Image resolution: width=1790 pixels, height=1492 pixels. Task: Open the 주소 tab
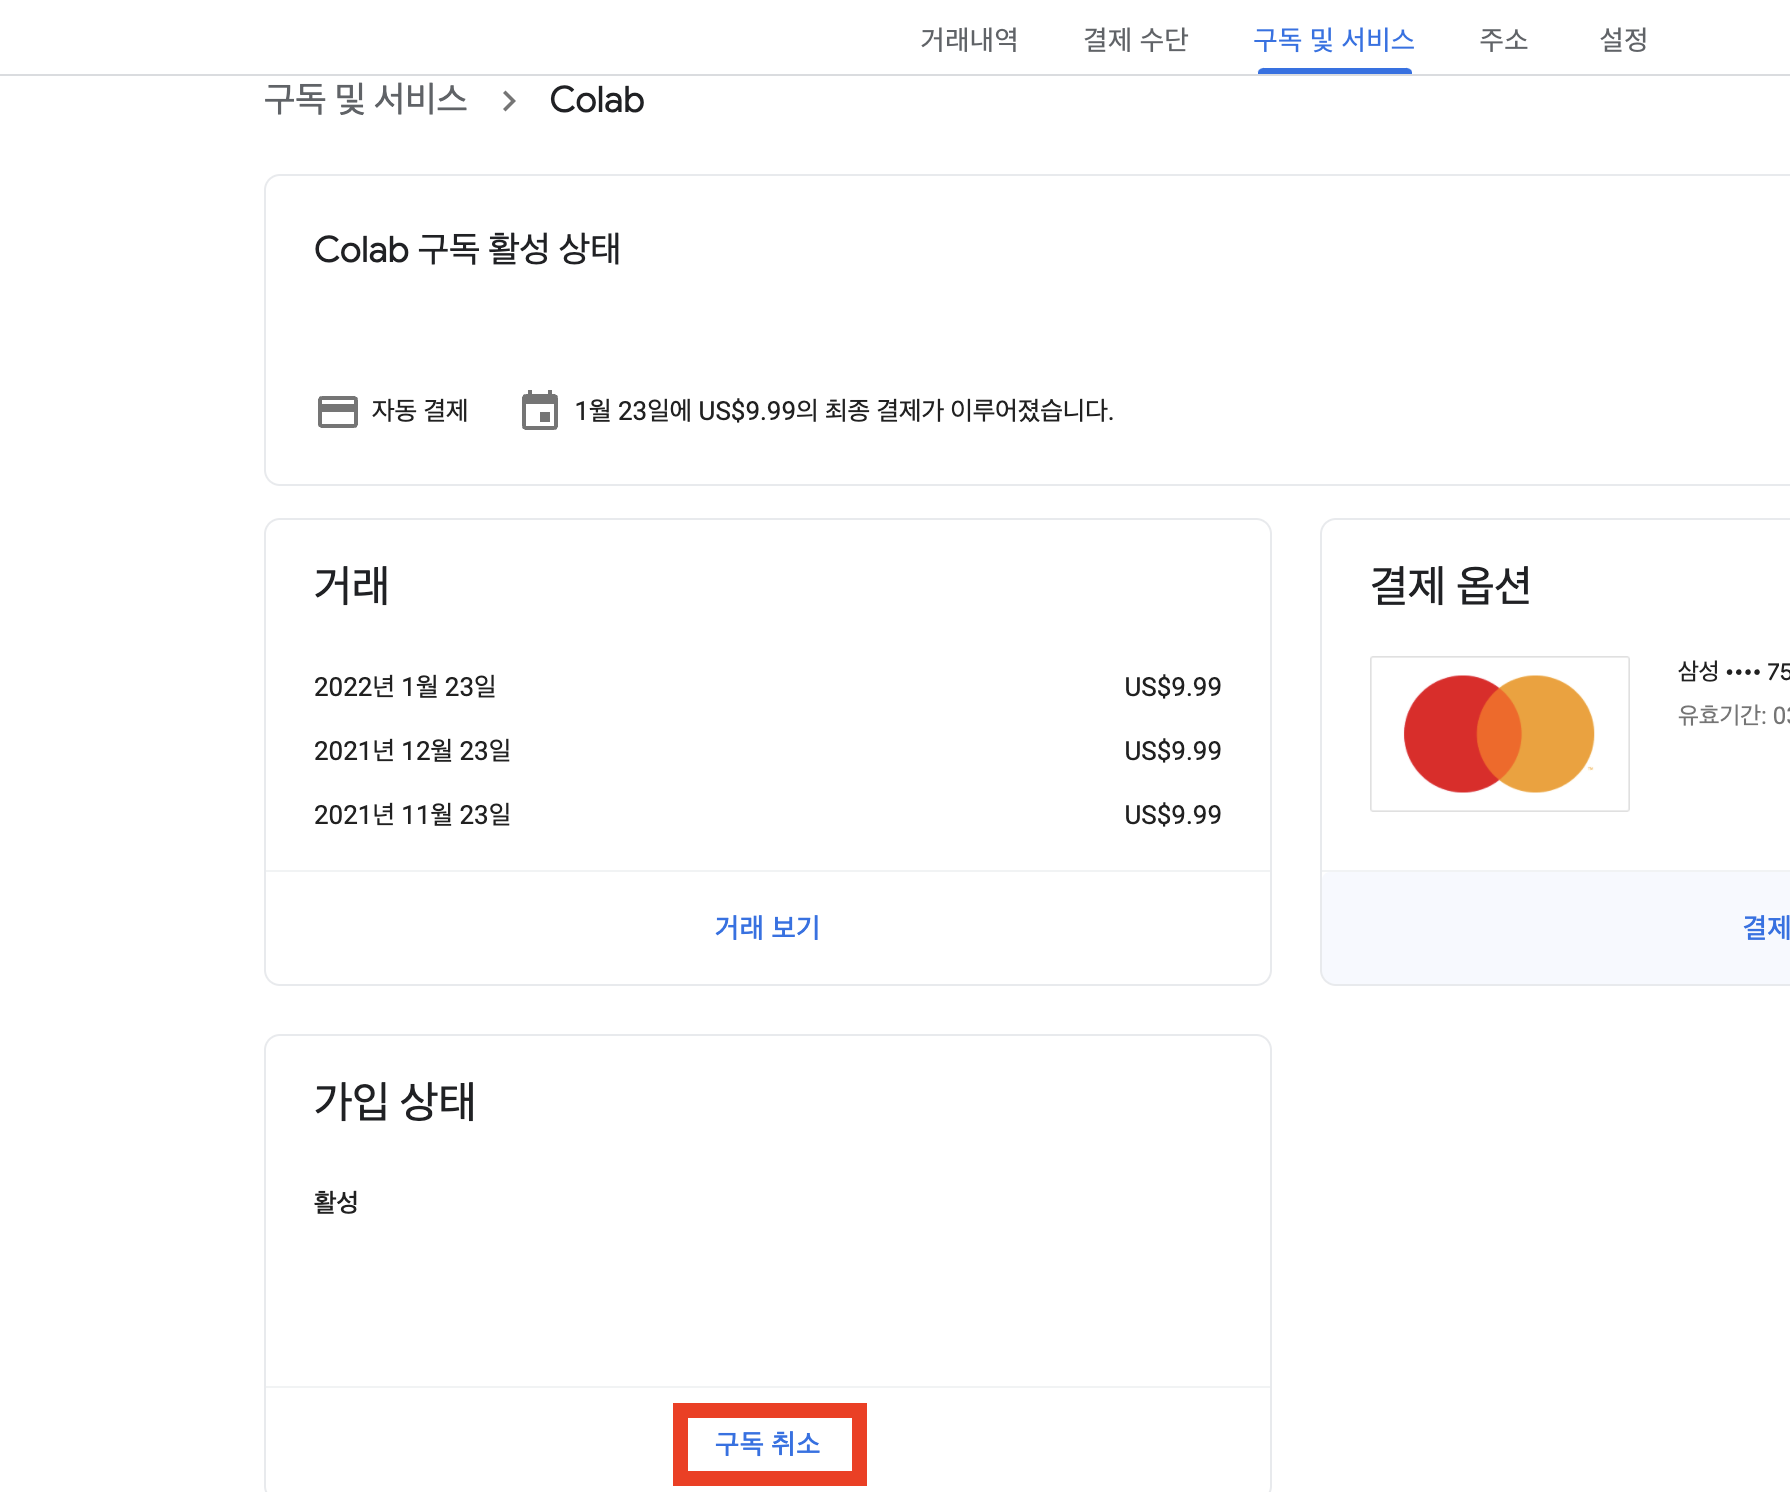point(1503,40)
